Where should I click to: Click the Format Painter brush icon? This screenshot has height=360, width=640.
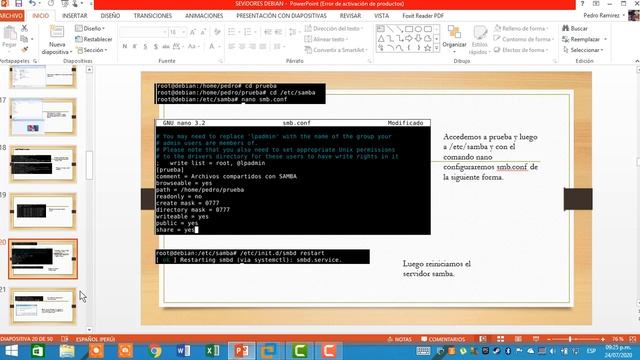[x=24, y=49]
